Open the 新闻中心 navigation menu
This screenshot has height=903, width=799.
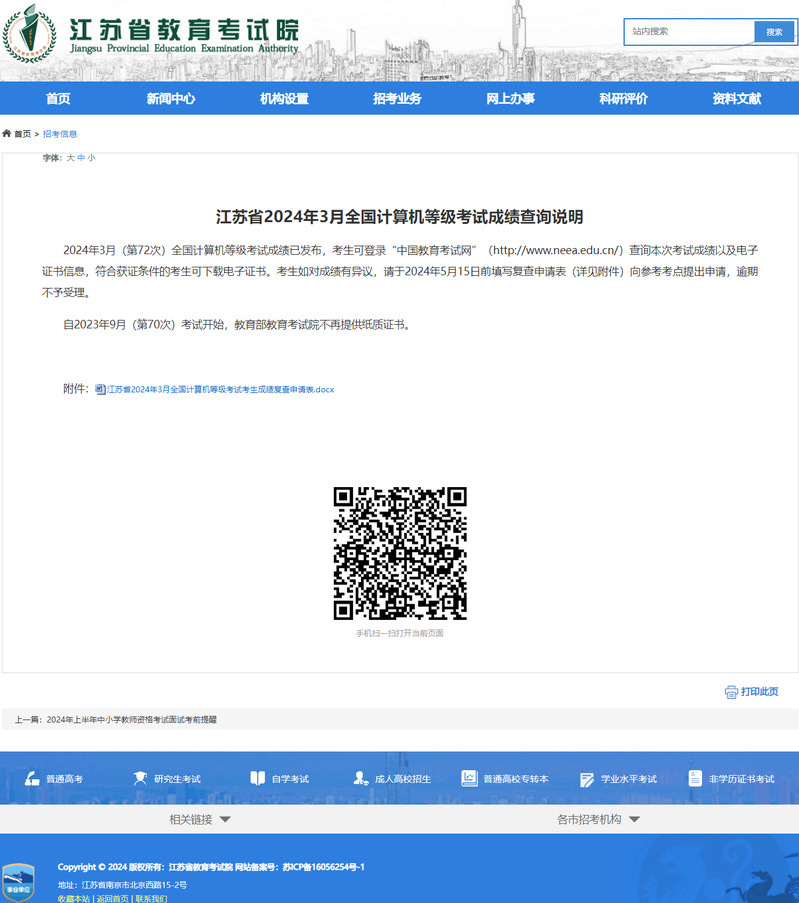[171, 98]
